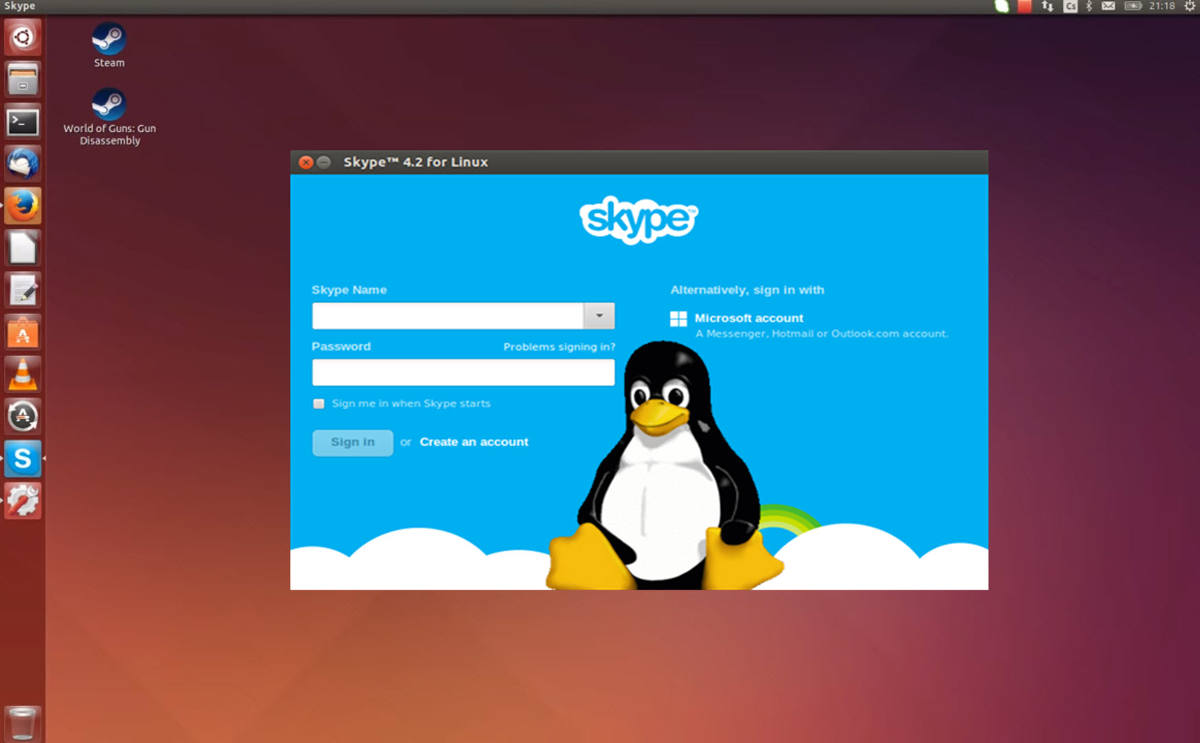Open Ubuntu Software Center icon
Screen dimensions: 1200x743
[22, 332]
